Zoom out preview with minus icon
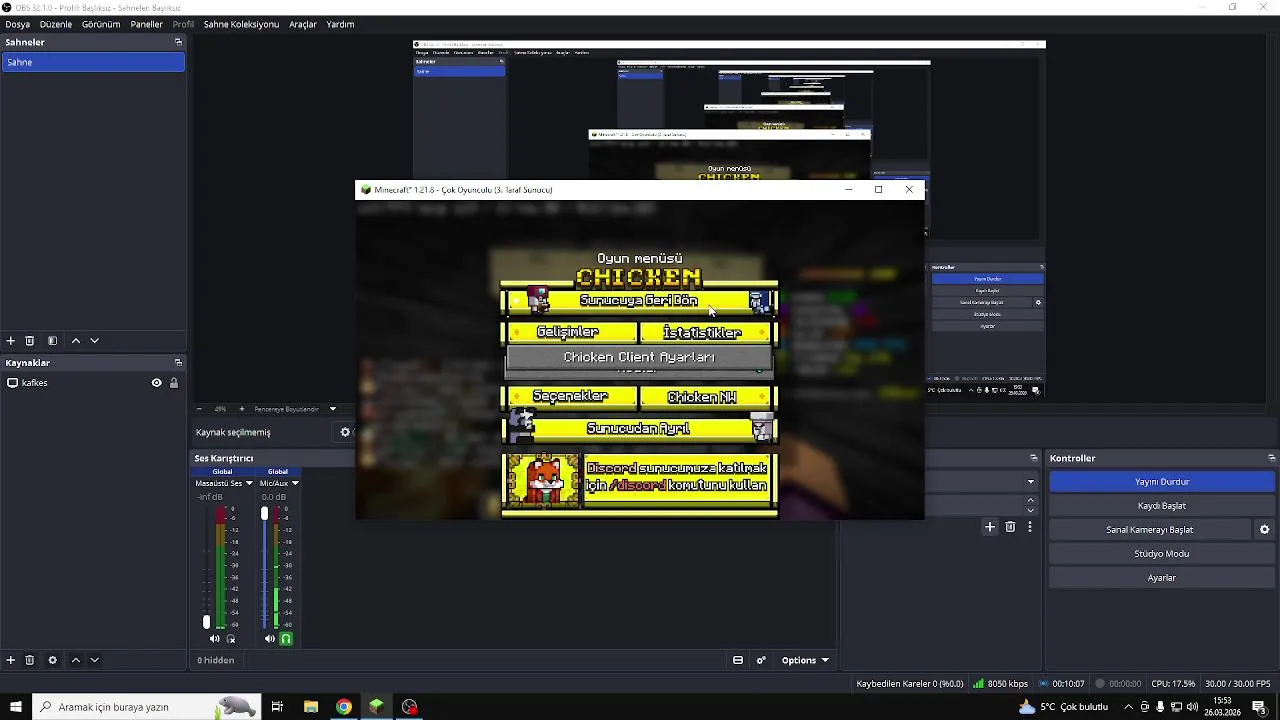The image size is (1280, 720). point(199,409)
